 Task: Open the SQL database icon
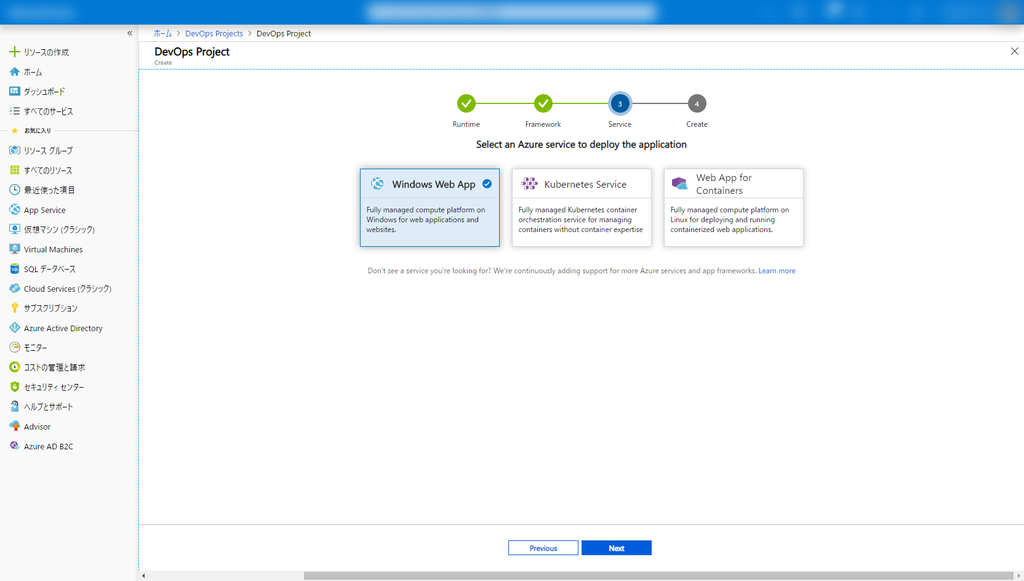14,268
